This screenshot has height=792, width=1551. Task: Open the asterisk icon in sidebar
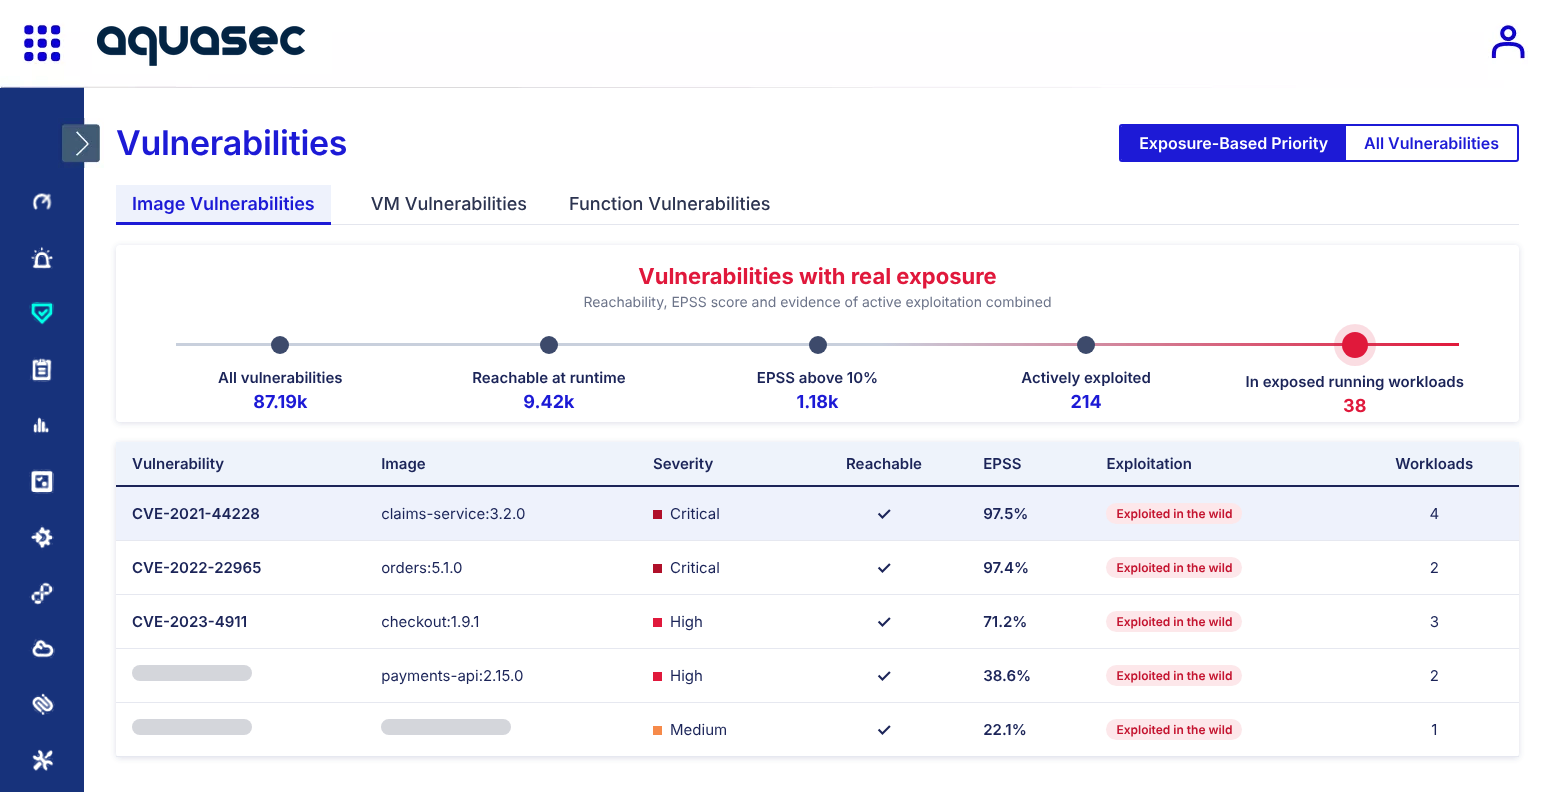tap(42, 761)
